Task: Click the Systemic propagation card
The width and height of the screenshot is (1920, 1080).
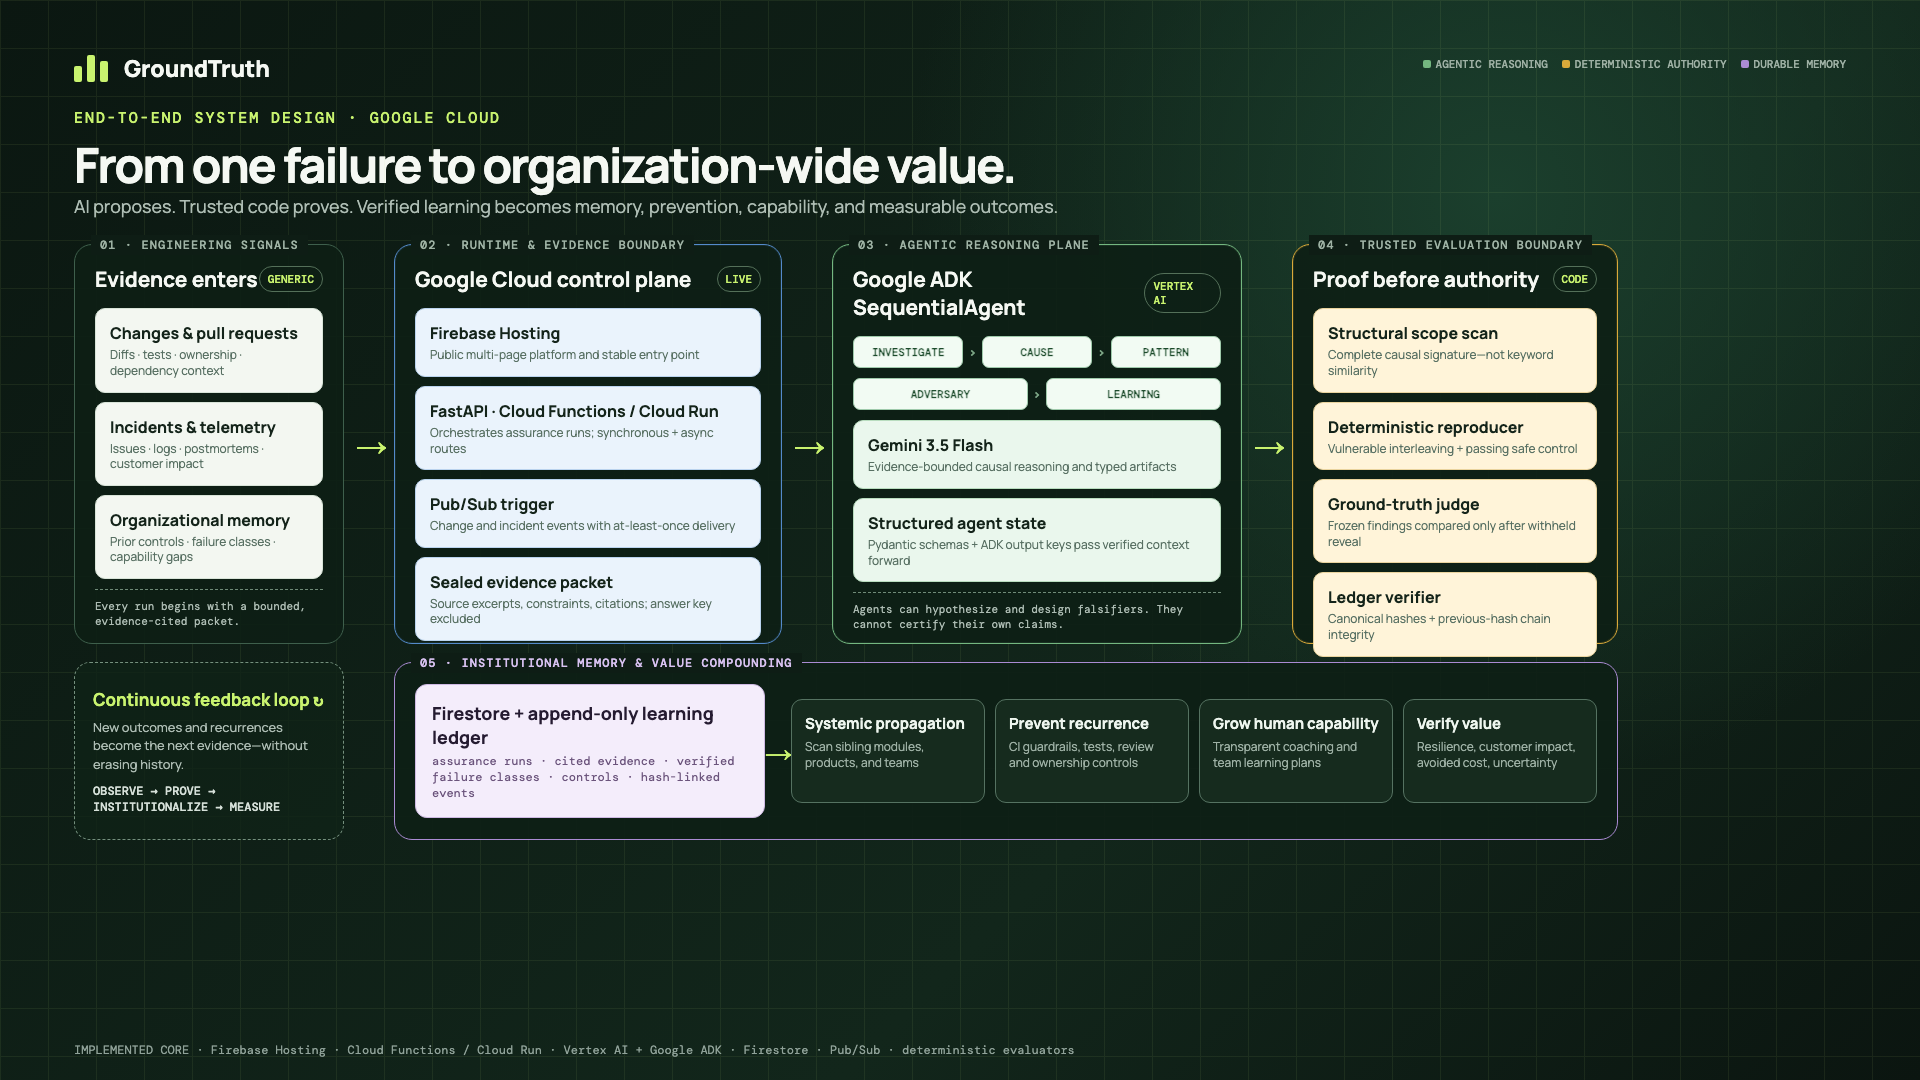Action: (x=888, y=751)
